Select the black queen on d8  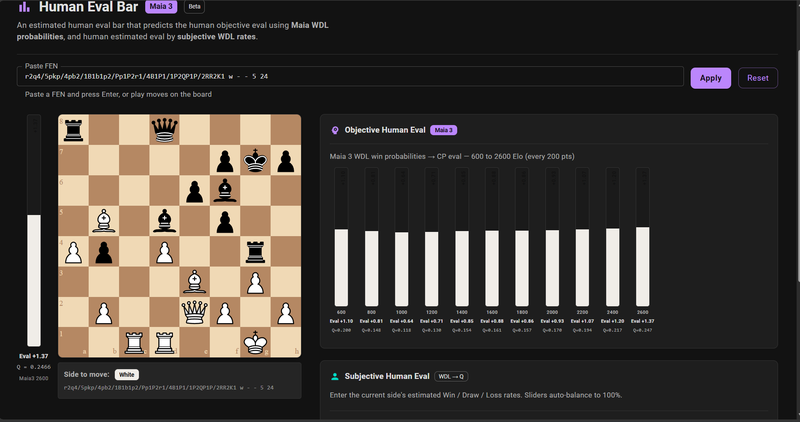[x=163, y=128]
